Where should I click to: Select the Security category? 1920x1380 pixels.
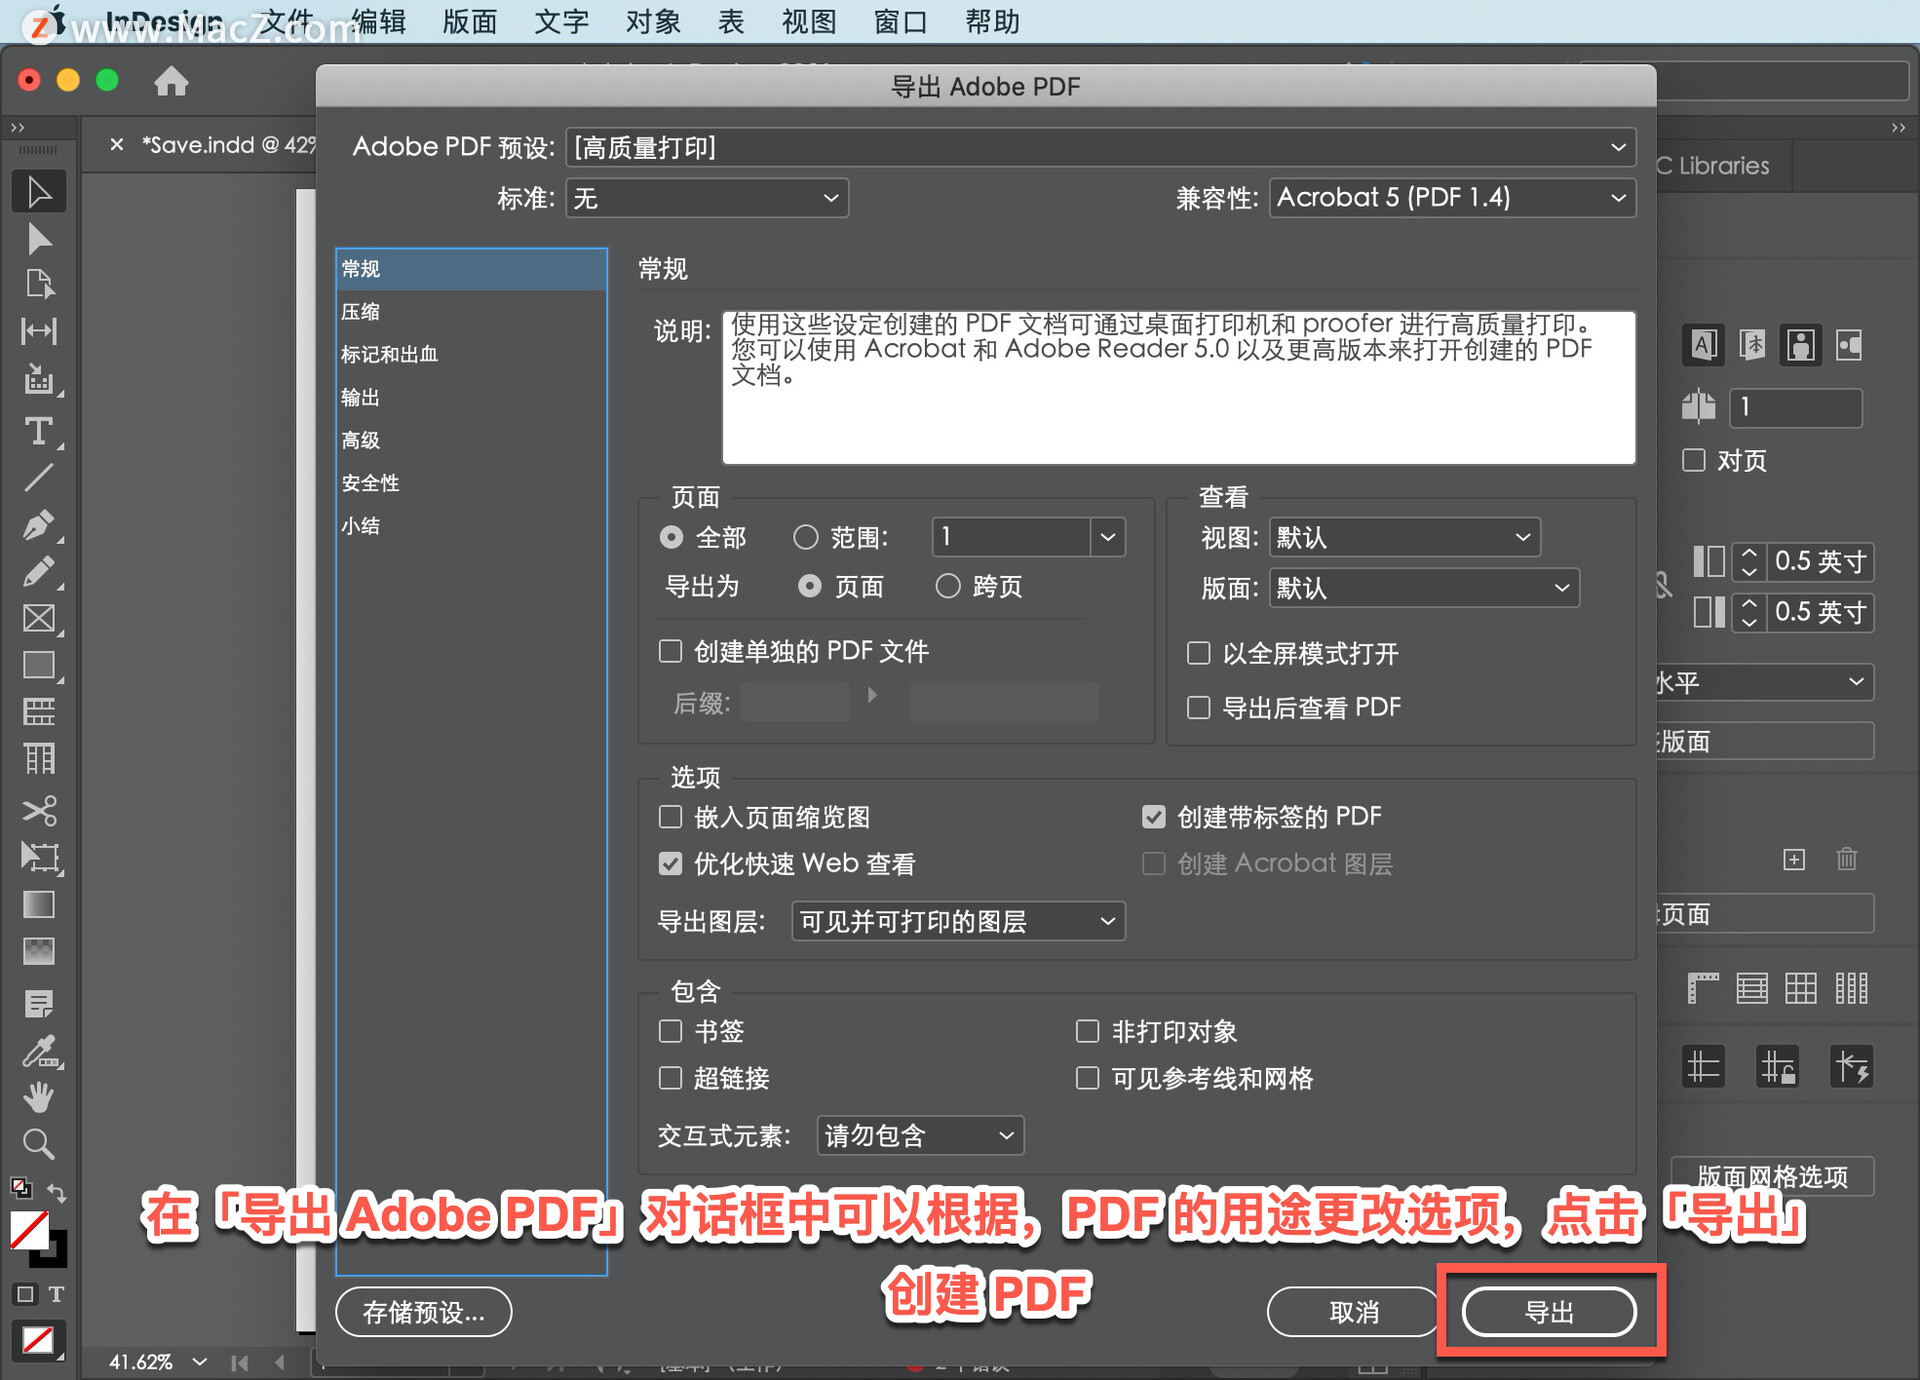point(471,484)
